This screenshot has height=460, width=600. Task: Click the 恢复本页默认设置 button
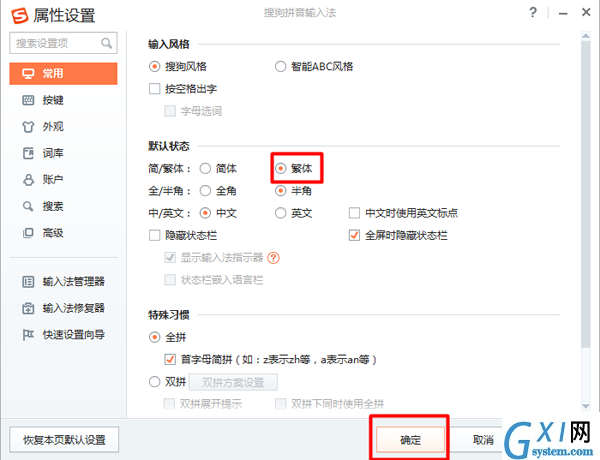coord(64,440)
